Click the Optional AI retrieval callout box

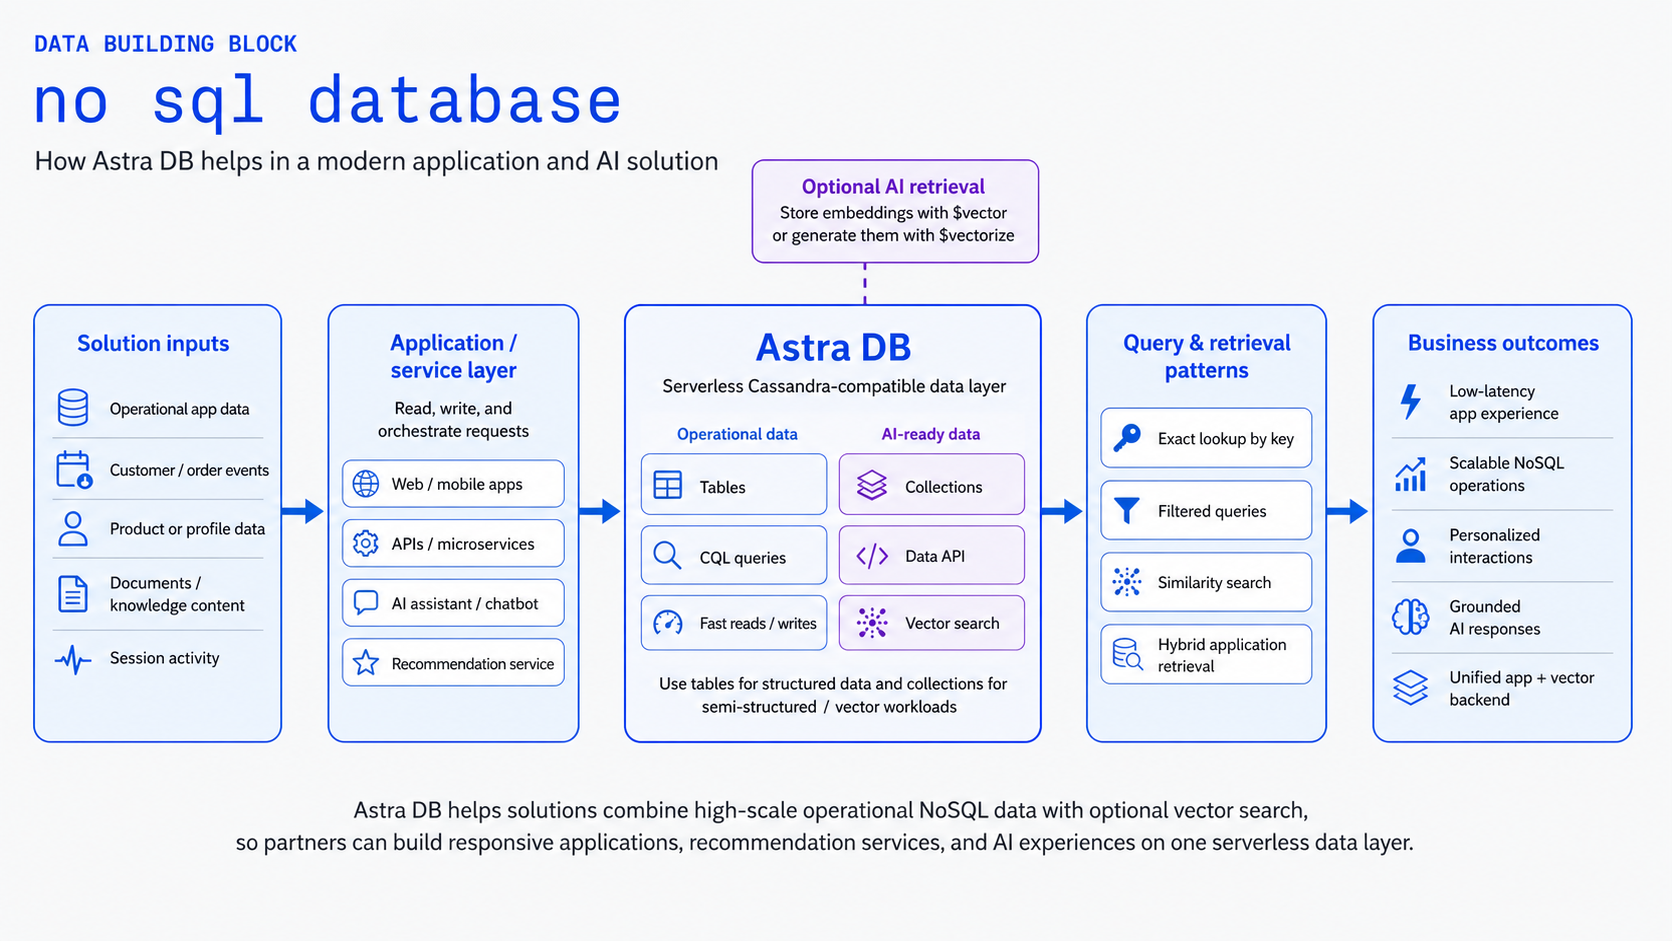[x=895, y=211]
